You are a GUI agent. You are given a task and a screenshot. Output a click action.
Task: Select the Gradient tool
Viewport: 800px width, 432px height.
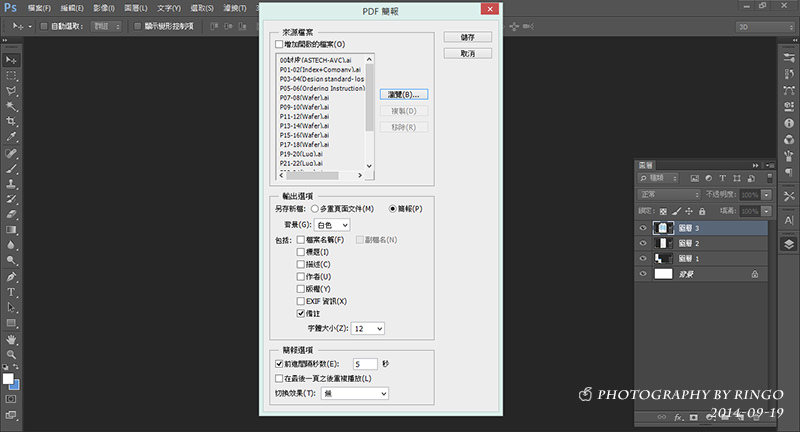[x=11, y=230]
